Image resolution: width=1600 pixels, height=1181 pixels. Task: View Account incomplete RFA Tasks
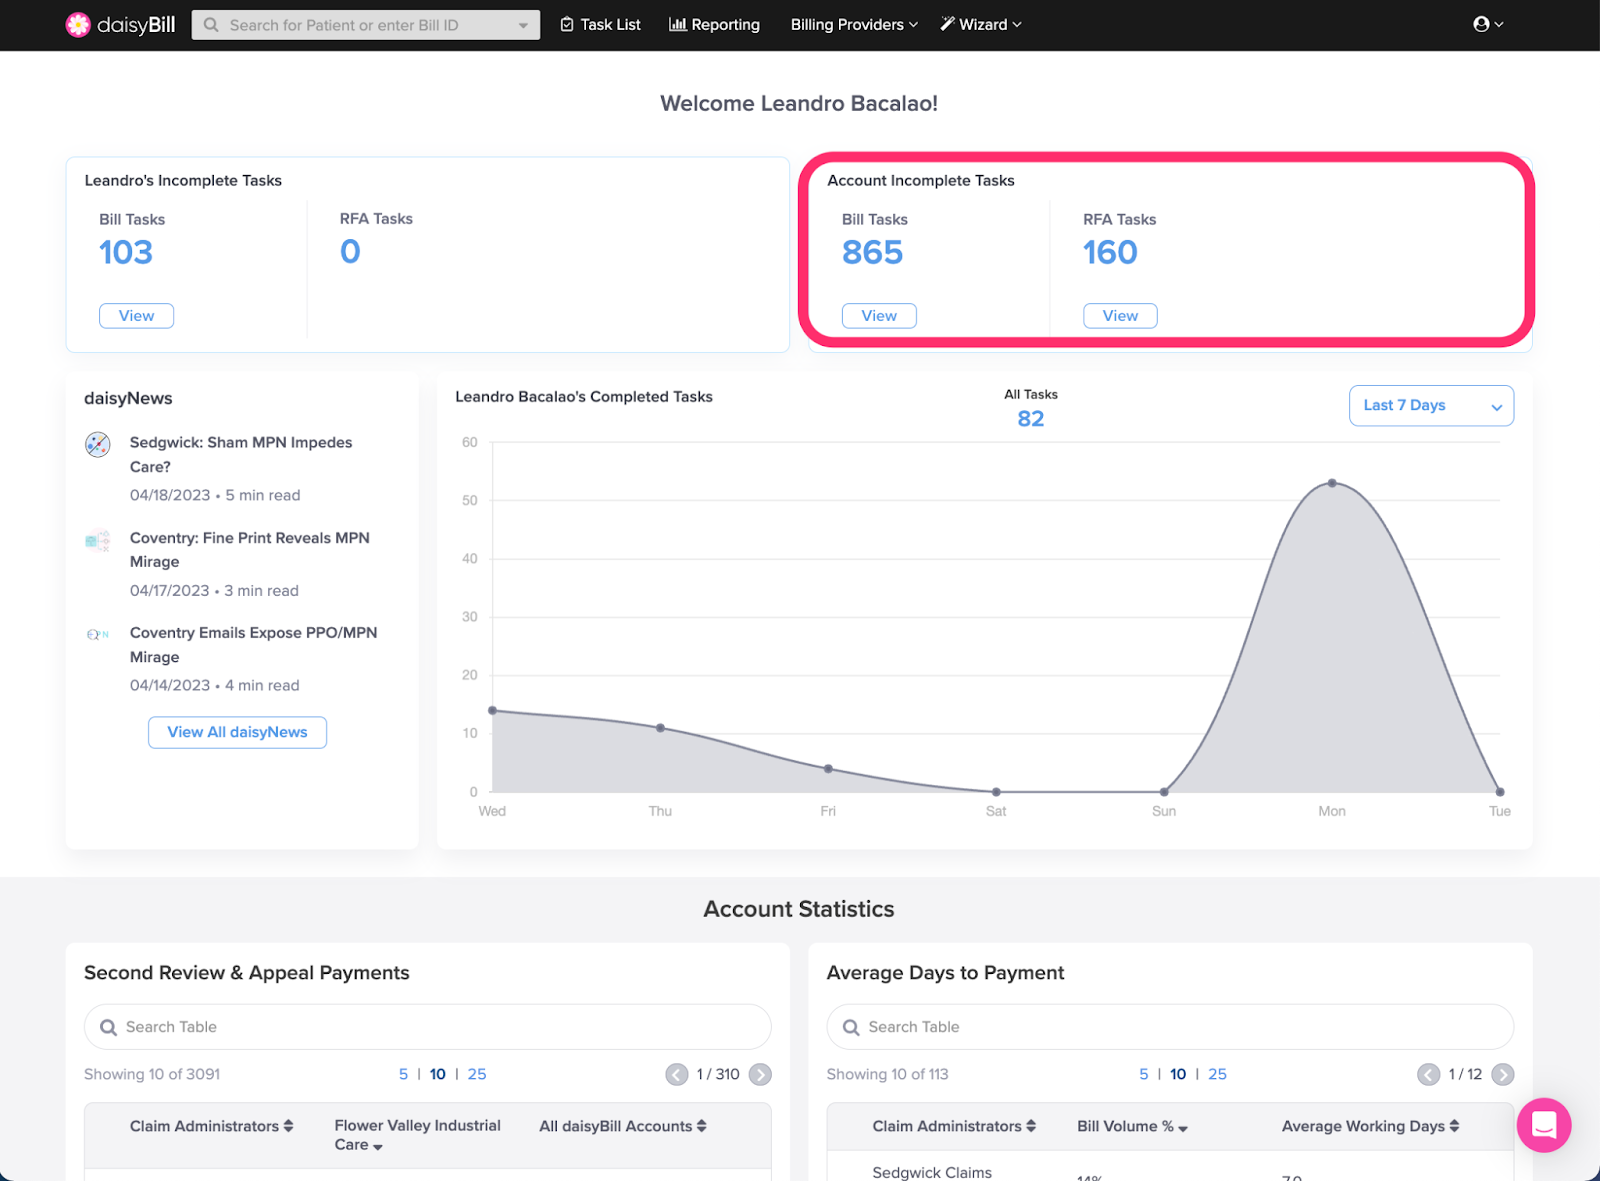click(x=1120, y=316)
